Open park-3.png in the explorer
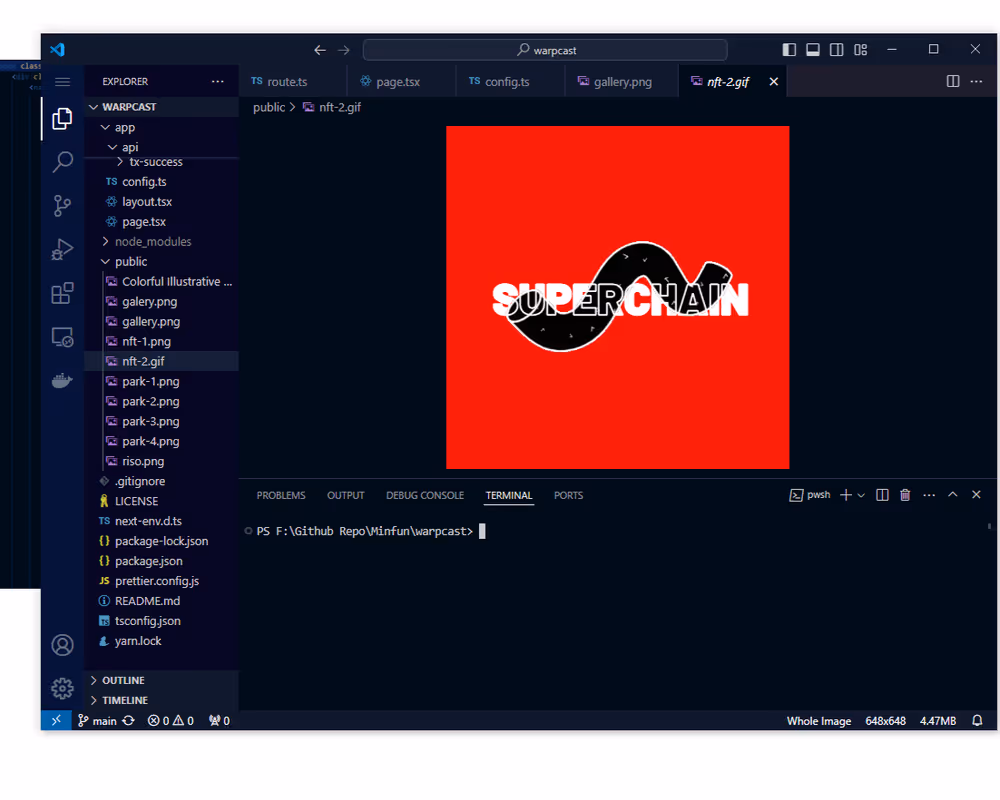 tap(151, 421)
